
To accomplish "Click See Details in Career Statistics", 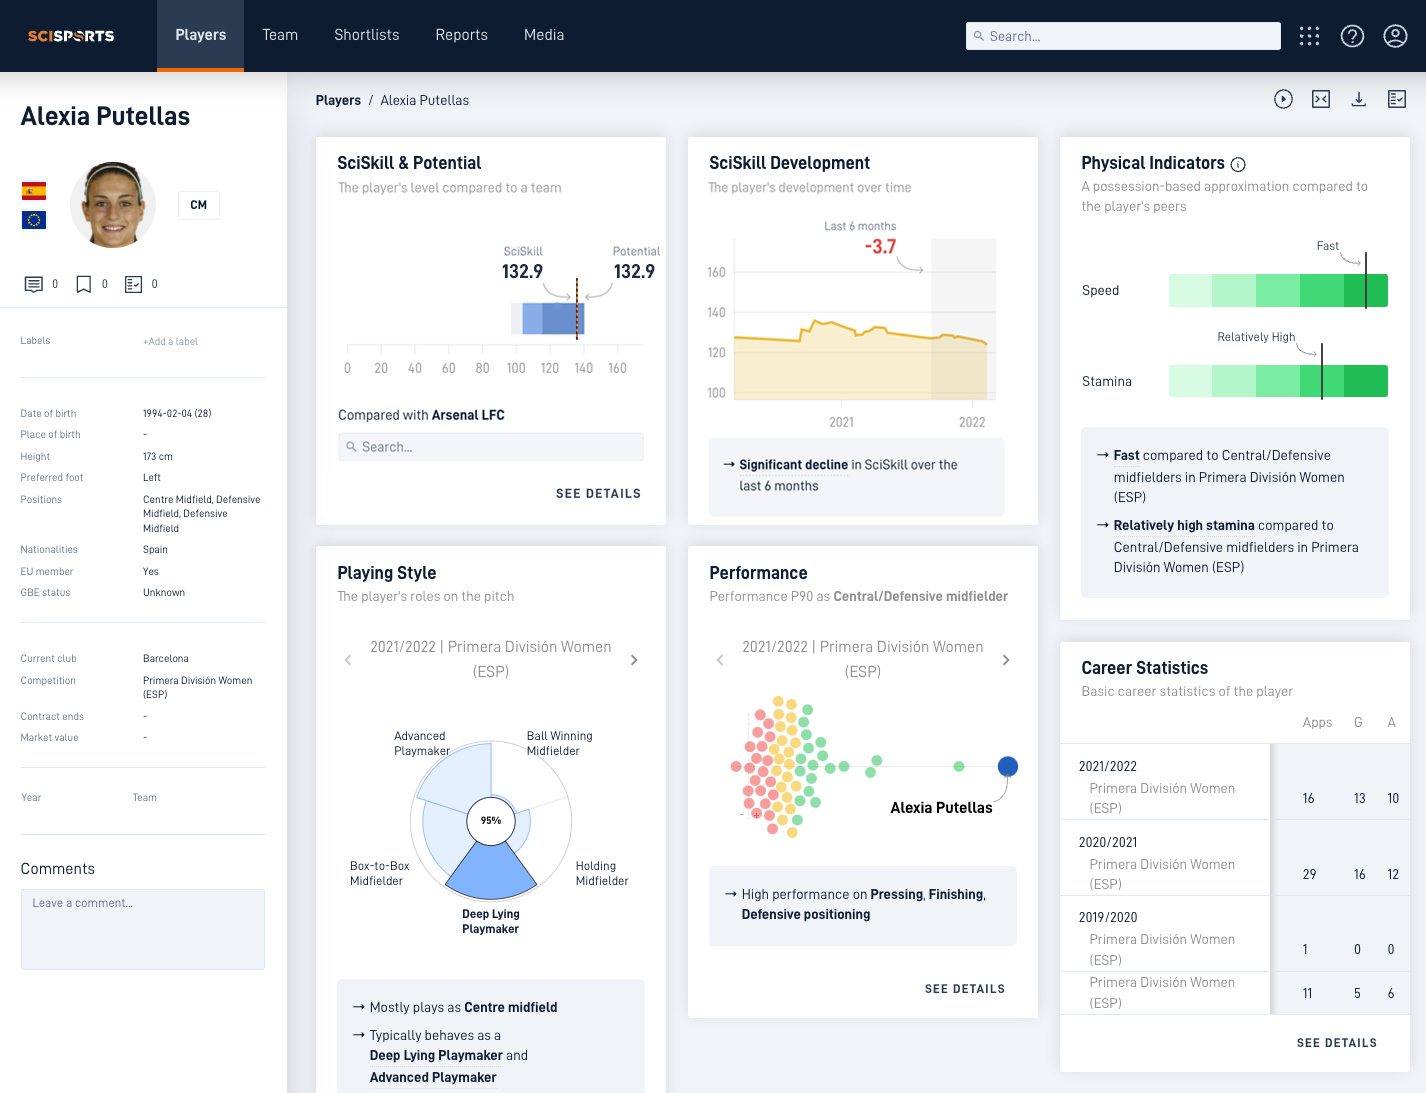I will click(1337, 1043).
